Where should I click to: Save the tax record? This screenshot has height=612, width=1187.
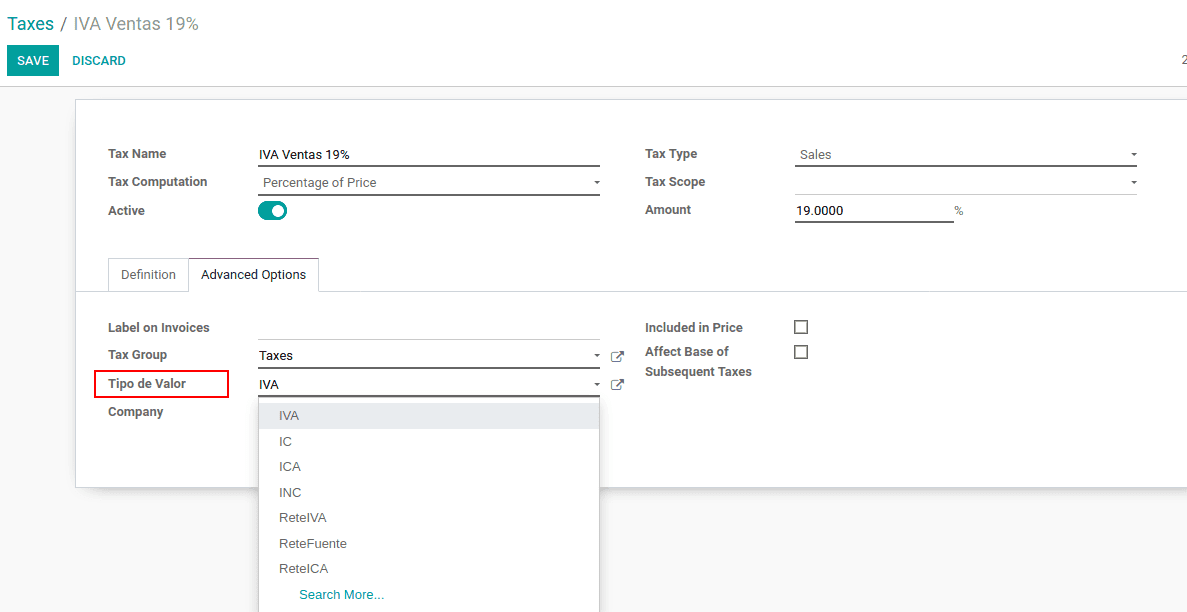(33, 61)
